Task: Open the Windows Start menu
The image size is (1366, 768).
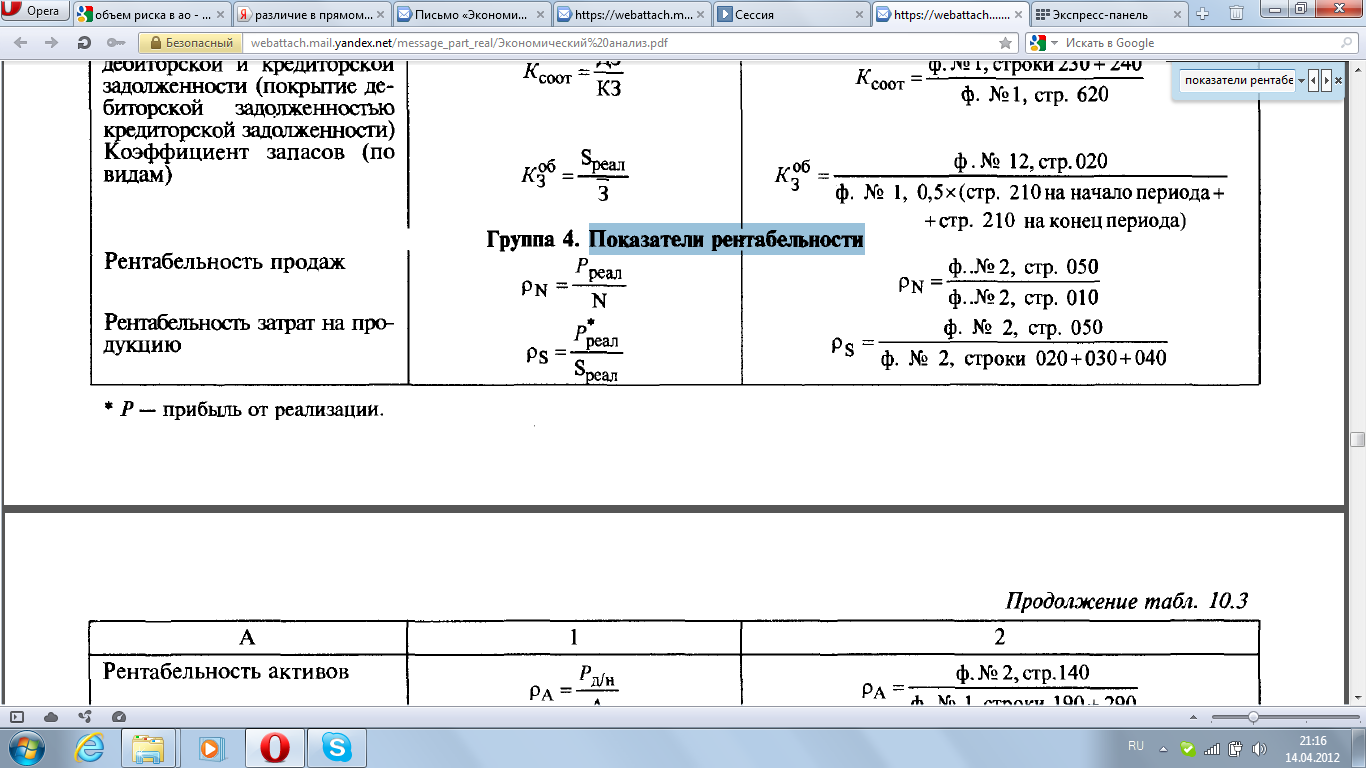Action: [25, 747]
